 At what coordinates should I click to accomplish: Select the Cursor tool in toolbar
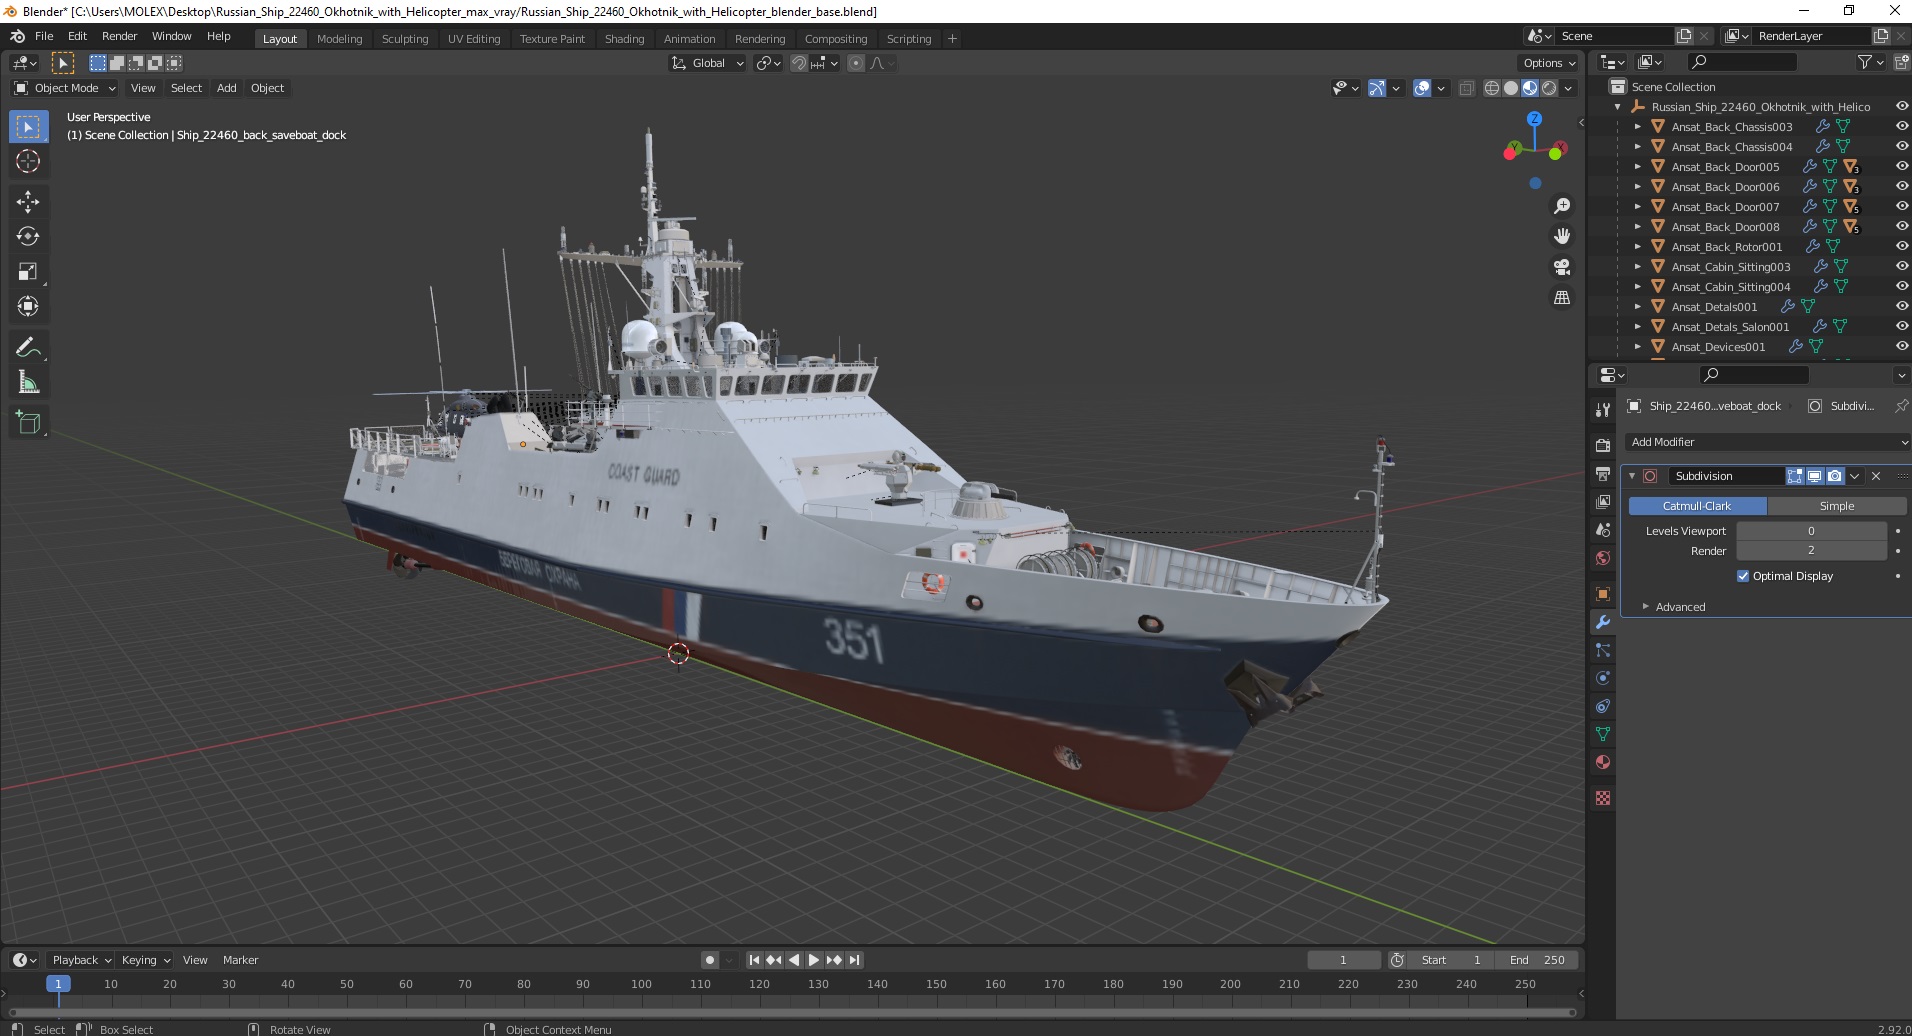[x=28, y=161]
